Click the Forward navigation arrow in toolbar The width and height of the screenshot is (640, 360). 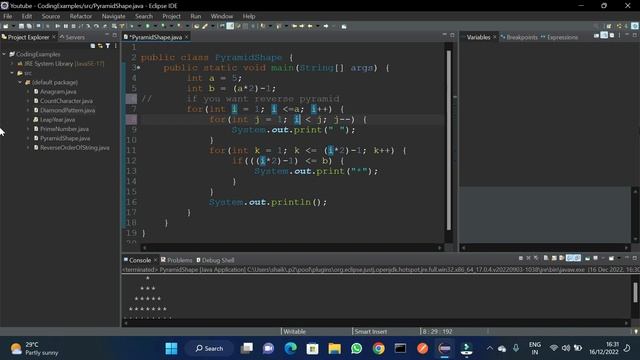pos(326,26)
